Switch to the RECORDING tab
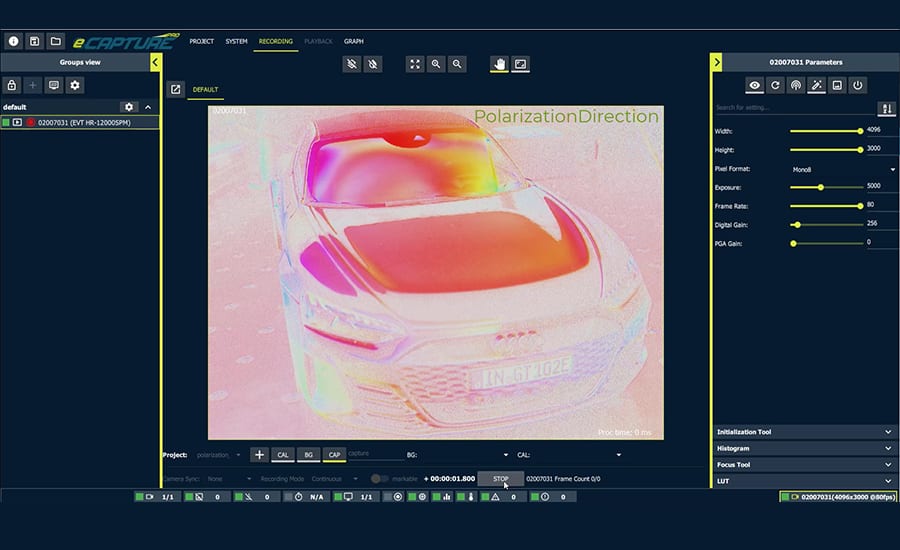 [276, 41]
